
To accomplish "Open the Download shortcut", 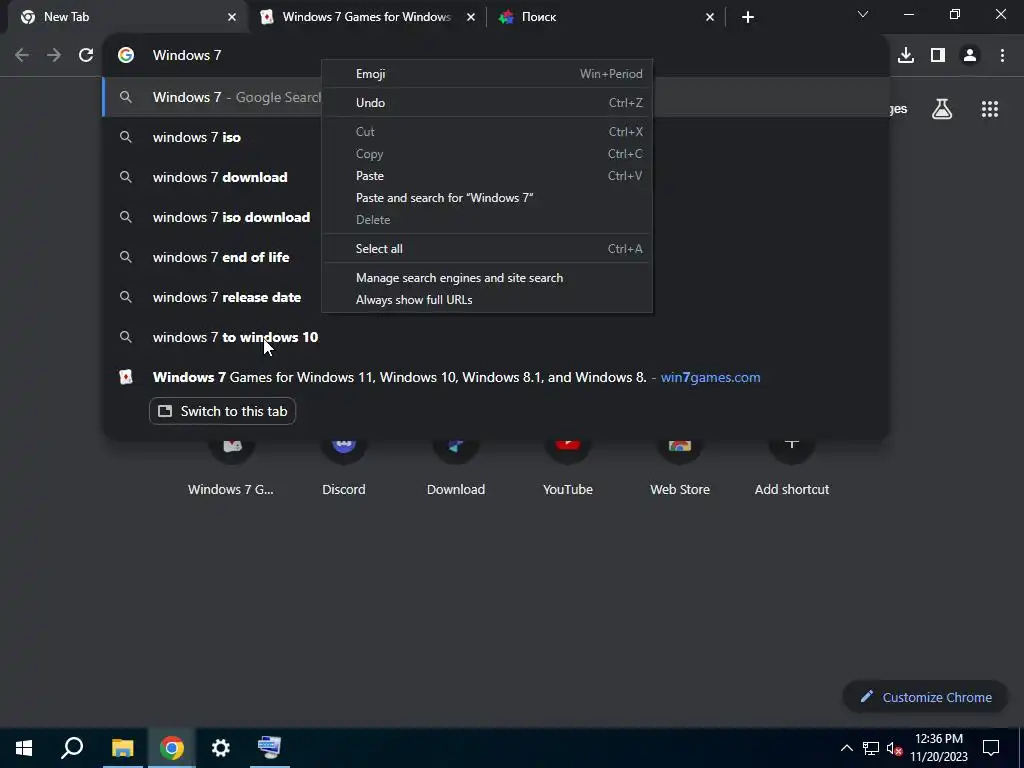I will pos(456,467).
